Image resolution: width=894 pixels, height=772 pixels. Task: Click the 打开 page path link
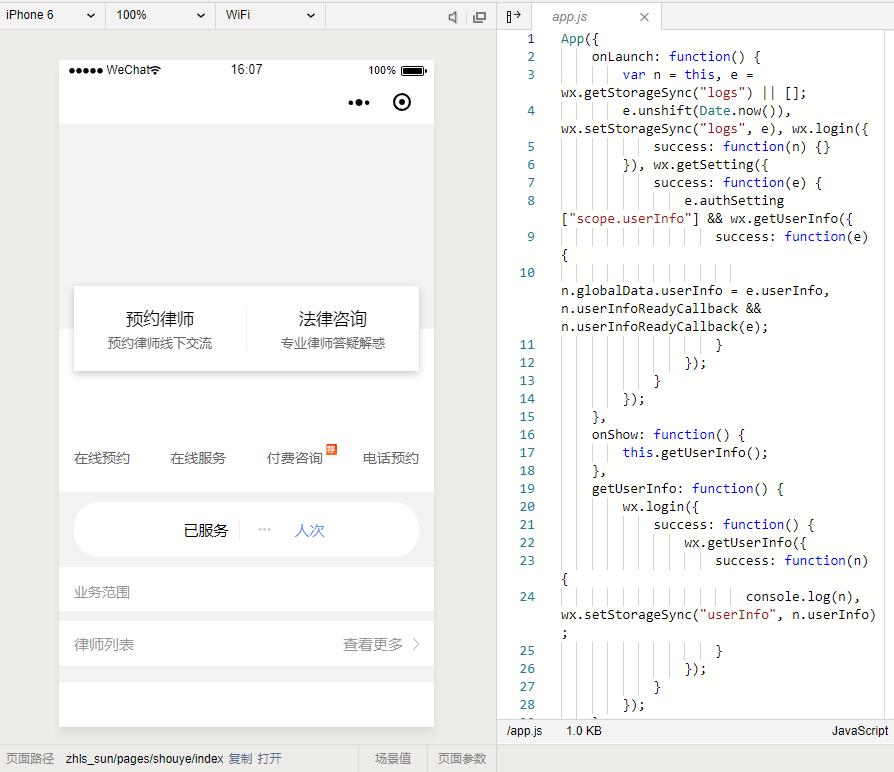click(x=269, y=759)
